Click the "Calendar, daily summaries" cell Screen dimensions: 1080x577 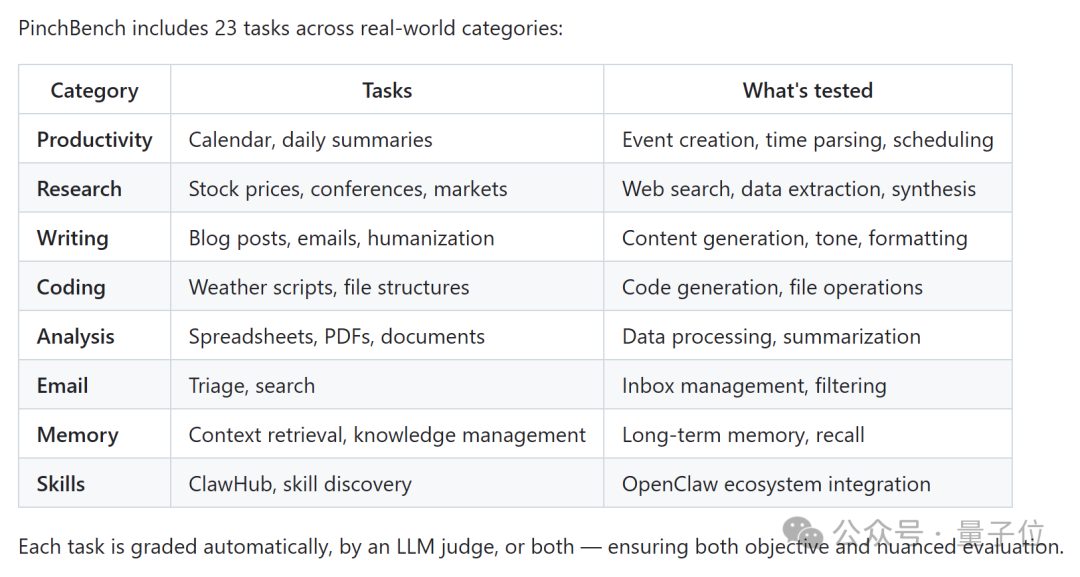tap(310, 140)
